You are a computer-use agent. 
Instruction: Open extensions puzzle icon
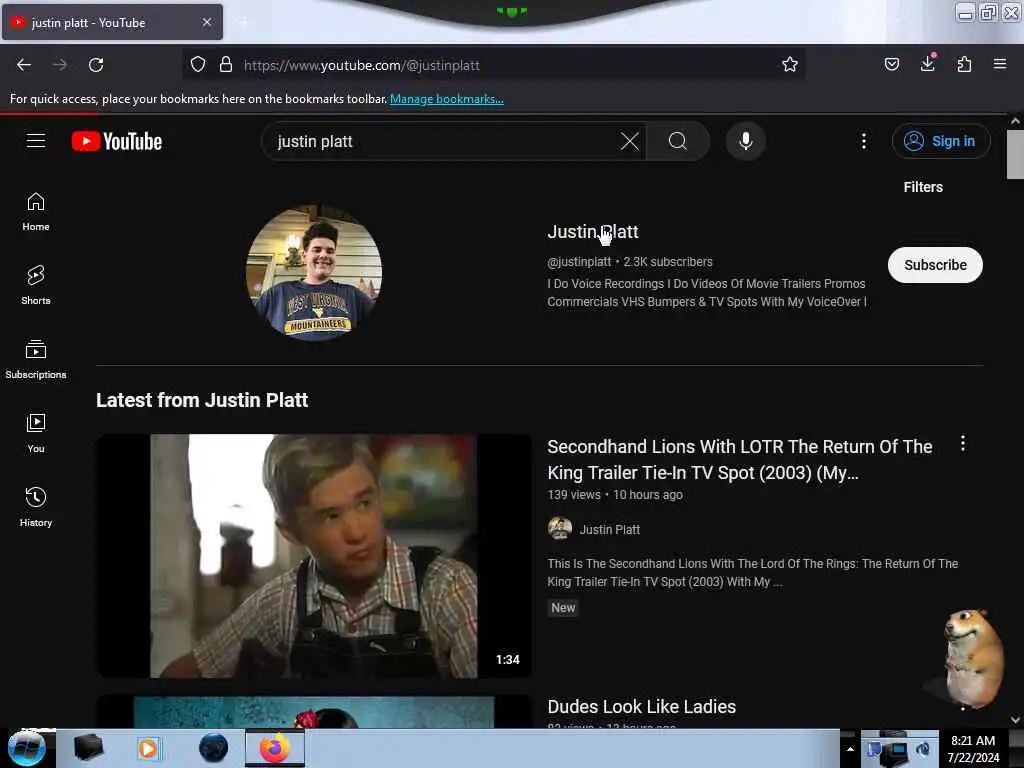point(964,64)
